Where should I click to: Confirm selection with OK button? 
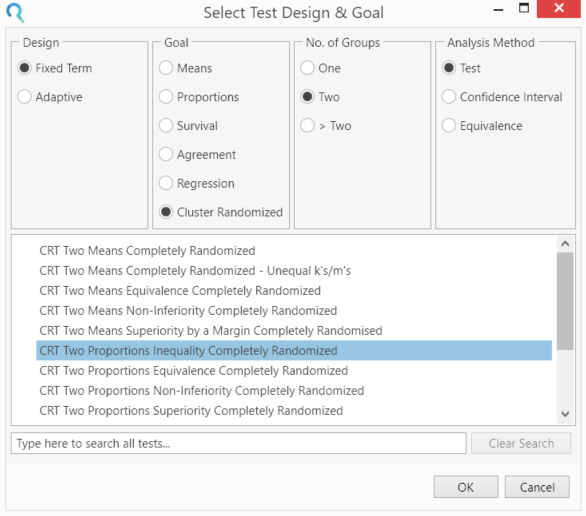pyautogui.click(x=466, y=487)
